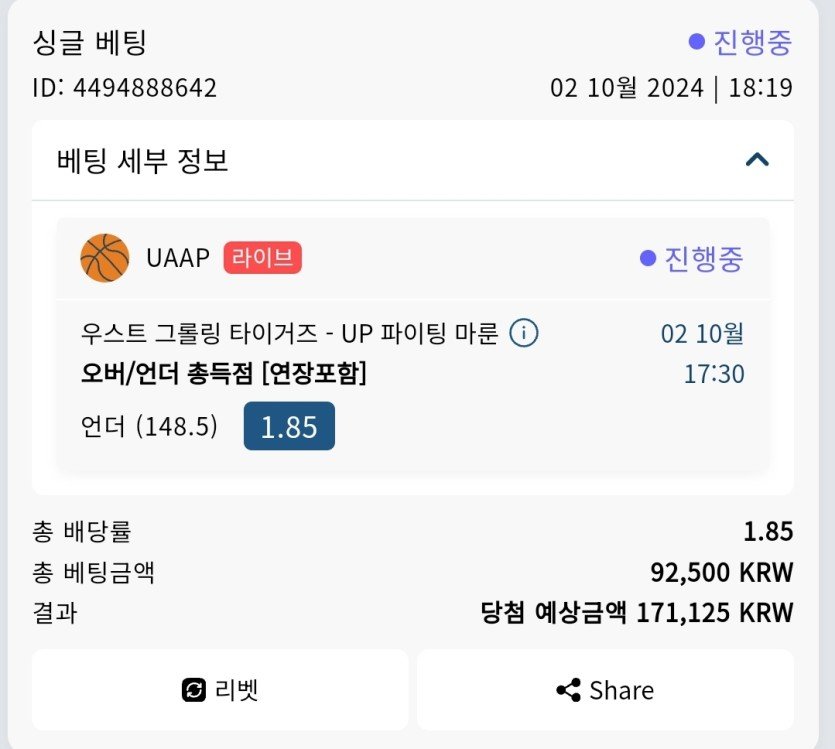
Task: Open match info via the circled i icon
Action: pyautogui.click(x=524, y=333)
